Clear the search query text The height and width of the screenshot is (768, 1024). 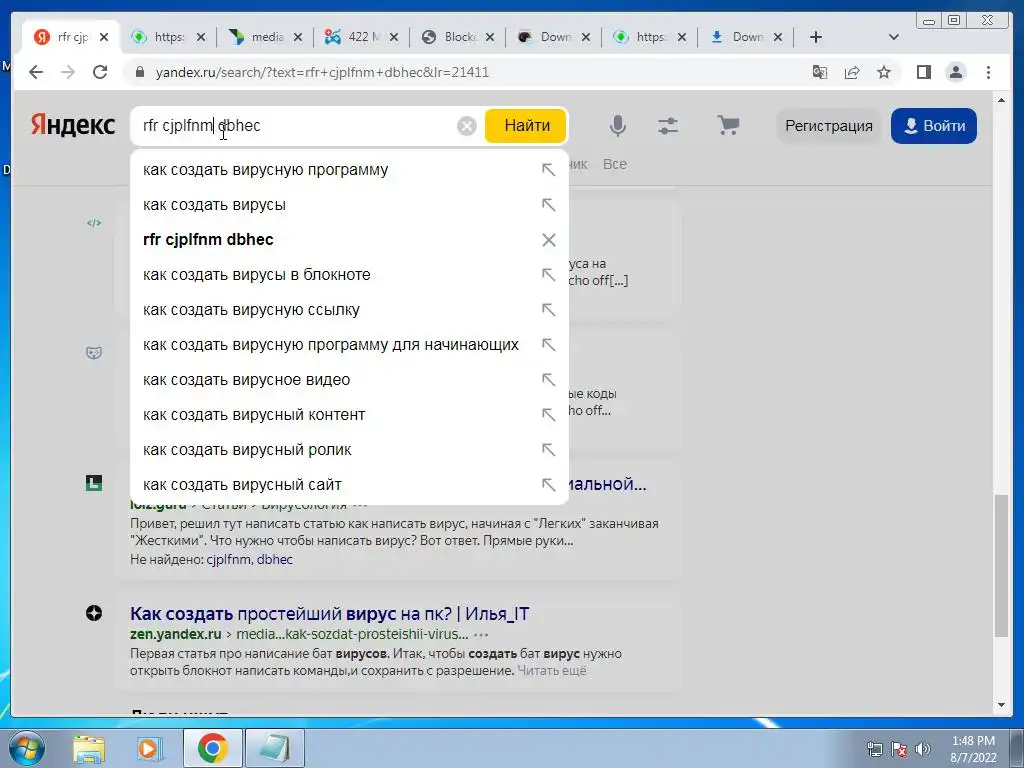click(467, 125)
